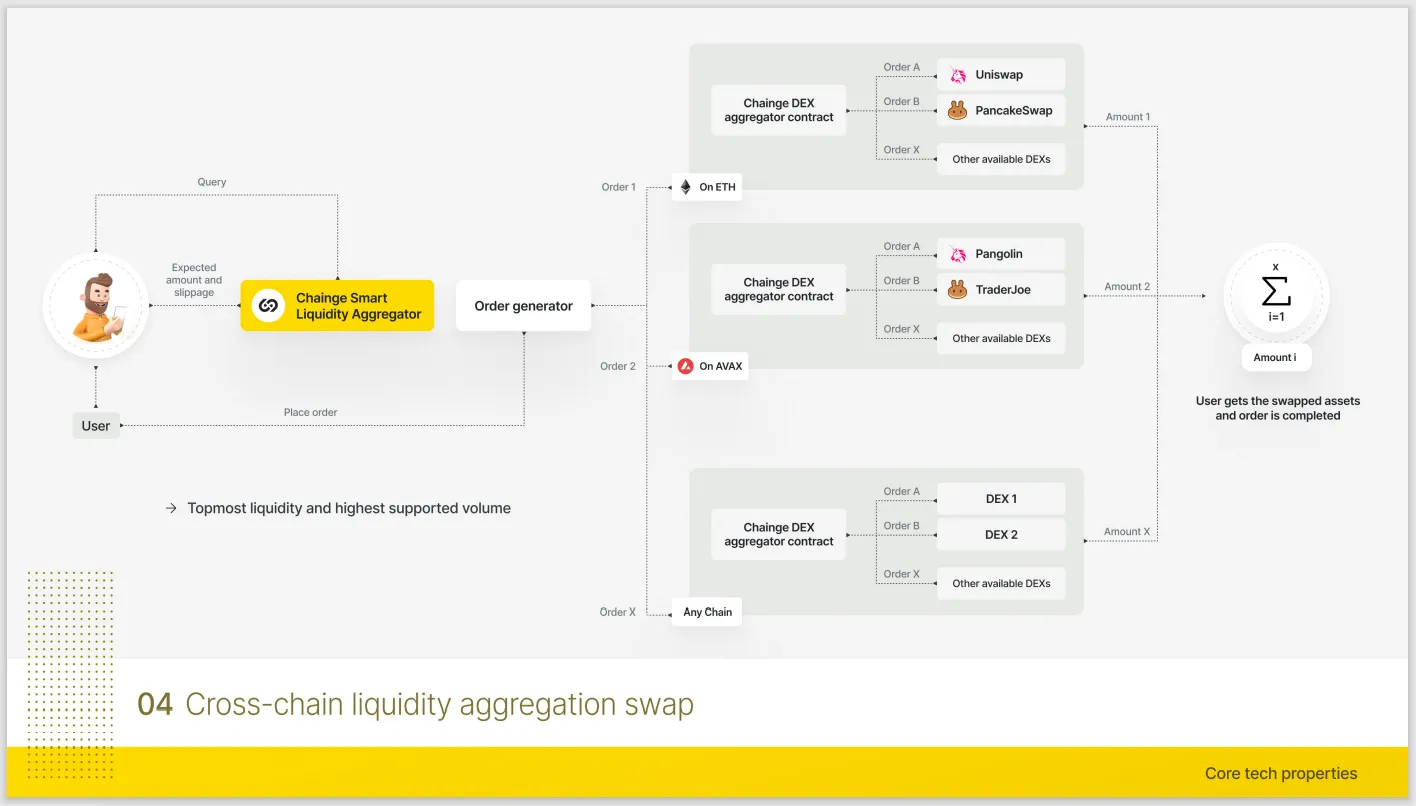
Task: Click the Expected amount and slippage text
Action: 194,280
